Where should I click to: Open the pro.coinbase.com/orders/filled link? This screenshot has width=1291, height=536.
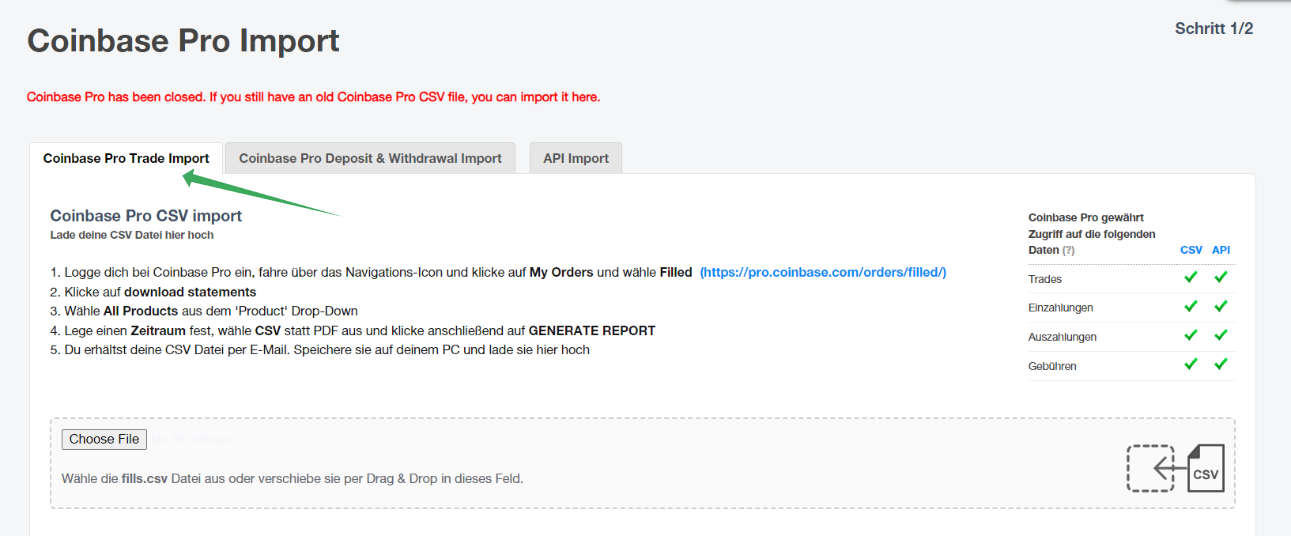823,272
